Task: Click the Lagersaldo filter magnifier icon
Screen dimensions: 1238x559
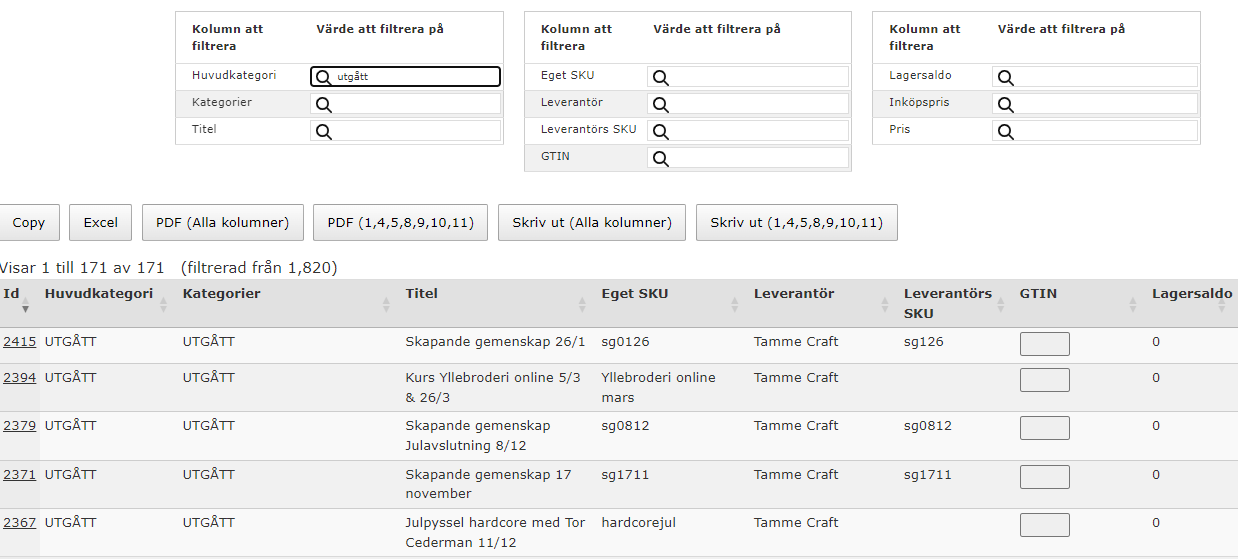Action: coord(1005,77)
